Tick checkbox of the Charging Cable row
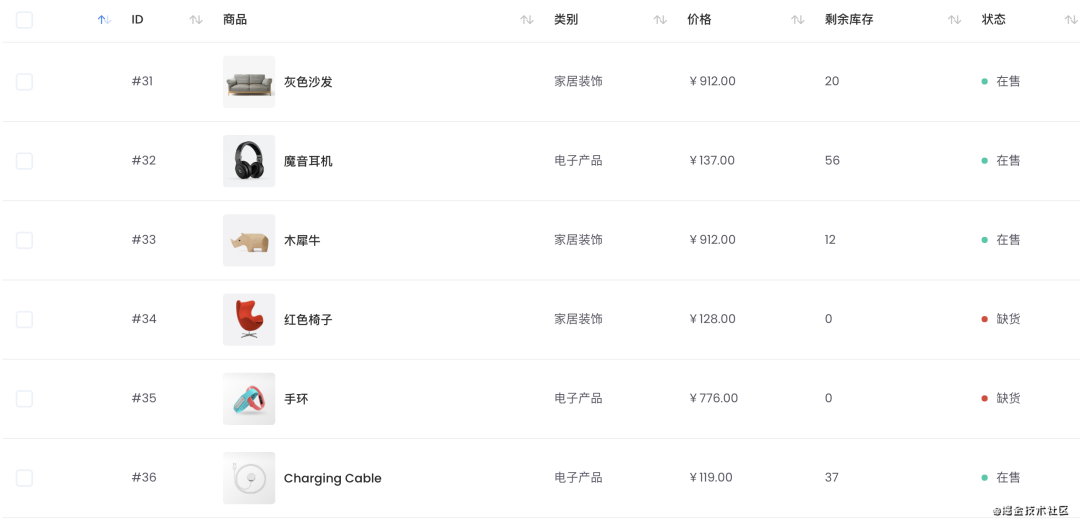1080x526 pixels. [x=24, y=478]
